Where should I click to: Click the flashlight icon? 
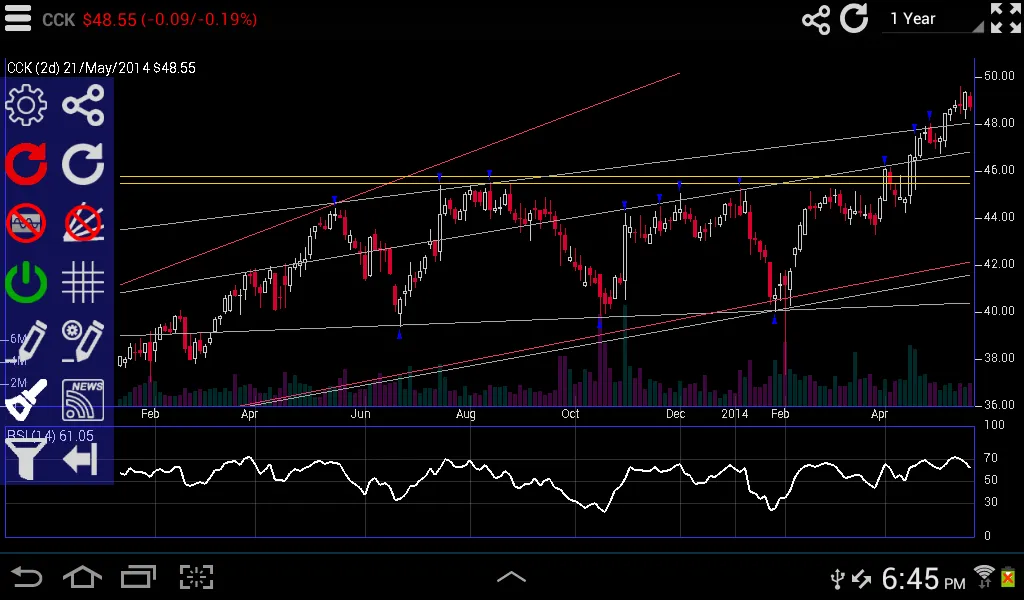coord(26,399)
